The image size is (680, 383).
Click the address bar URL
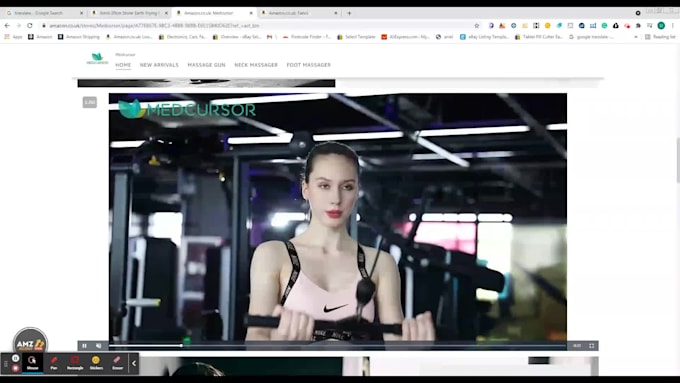click(154, 26)
